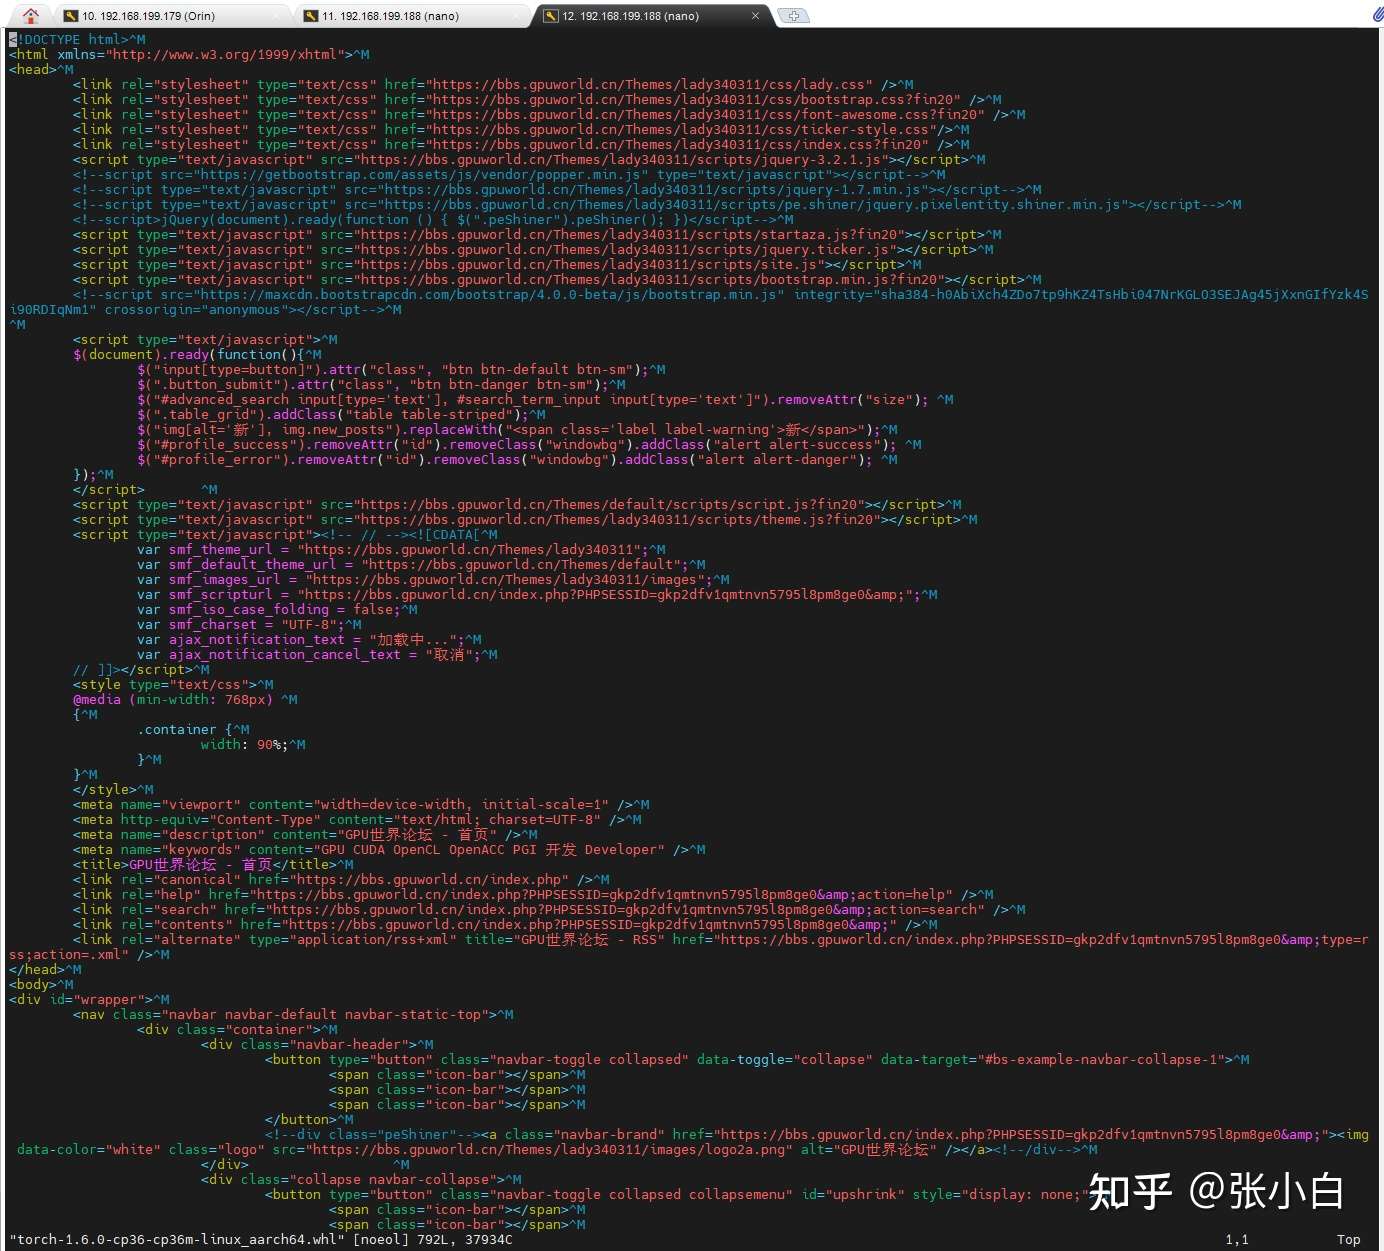Click the '.container {' line

193,729
